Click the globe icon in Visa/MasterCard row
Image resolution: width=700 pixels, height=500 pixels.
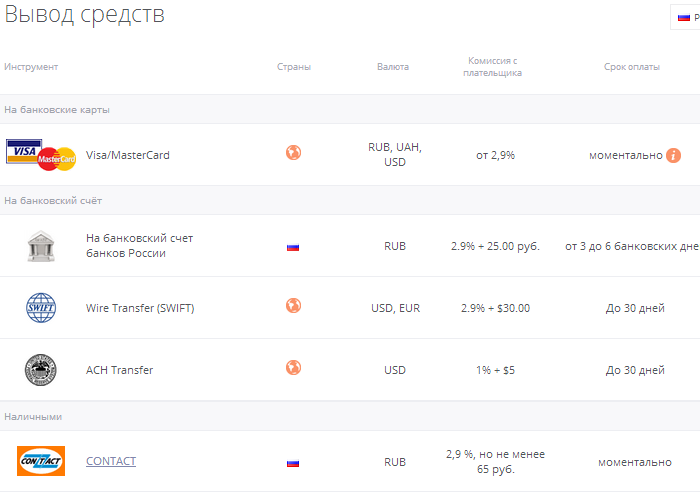(x=293, y=153)
